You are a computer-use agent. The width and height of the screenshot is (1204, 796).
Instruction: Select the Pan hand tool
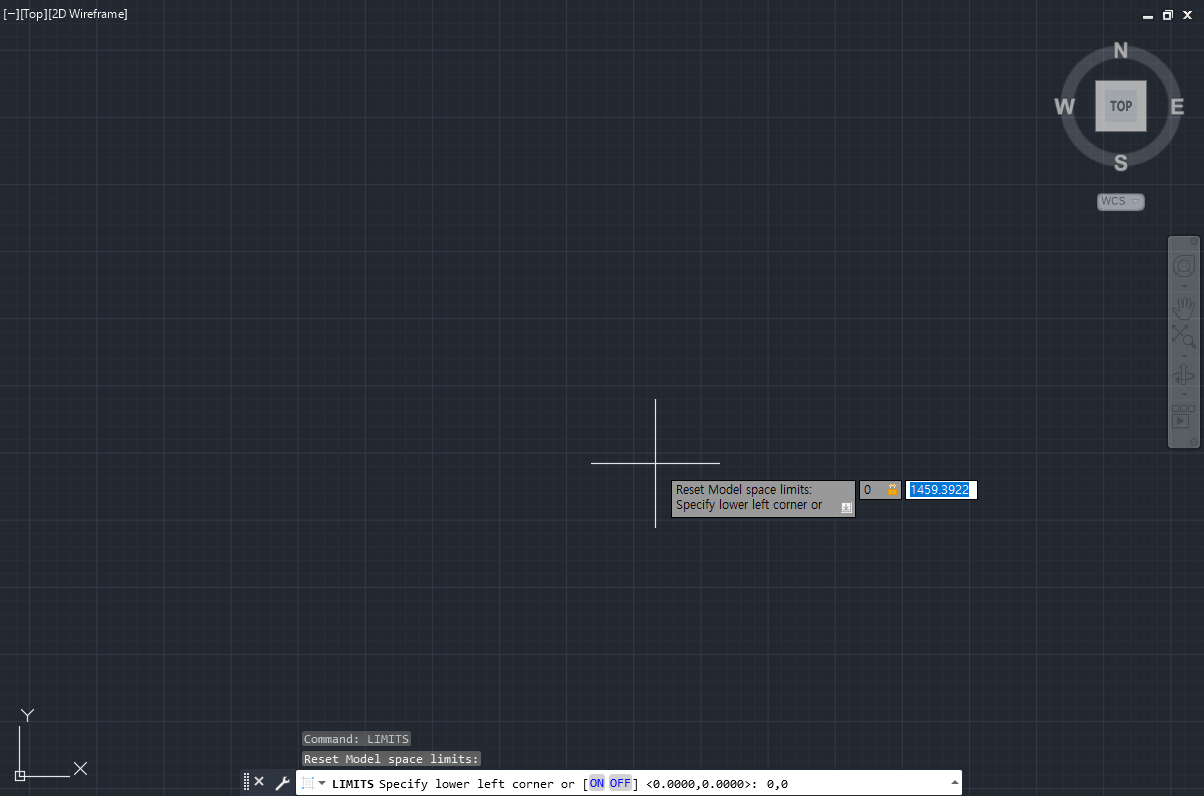[1184, 308]
